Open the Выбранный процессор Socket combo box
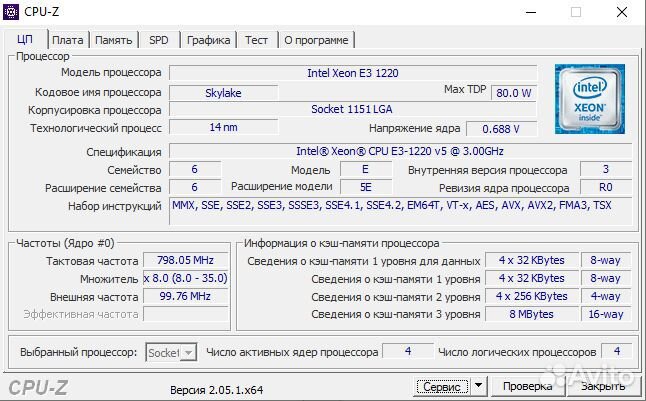 pyautogui.click(x=171, y=353)
